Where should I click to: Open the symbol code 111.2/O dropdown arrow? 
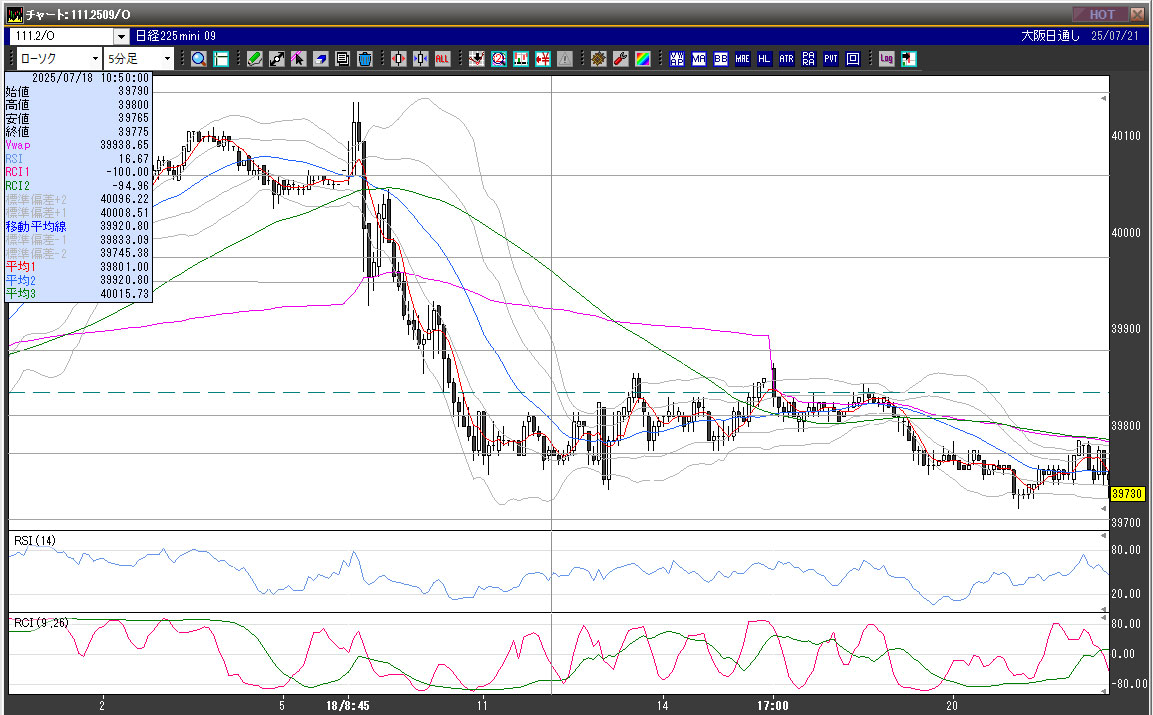coord(121,36)
